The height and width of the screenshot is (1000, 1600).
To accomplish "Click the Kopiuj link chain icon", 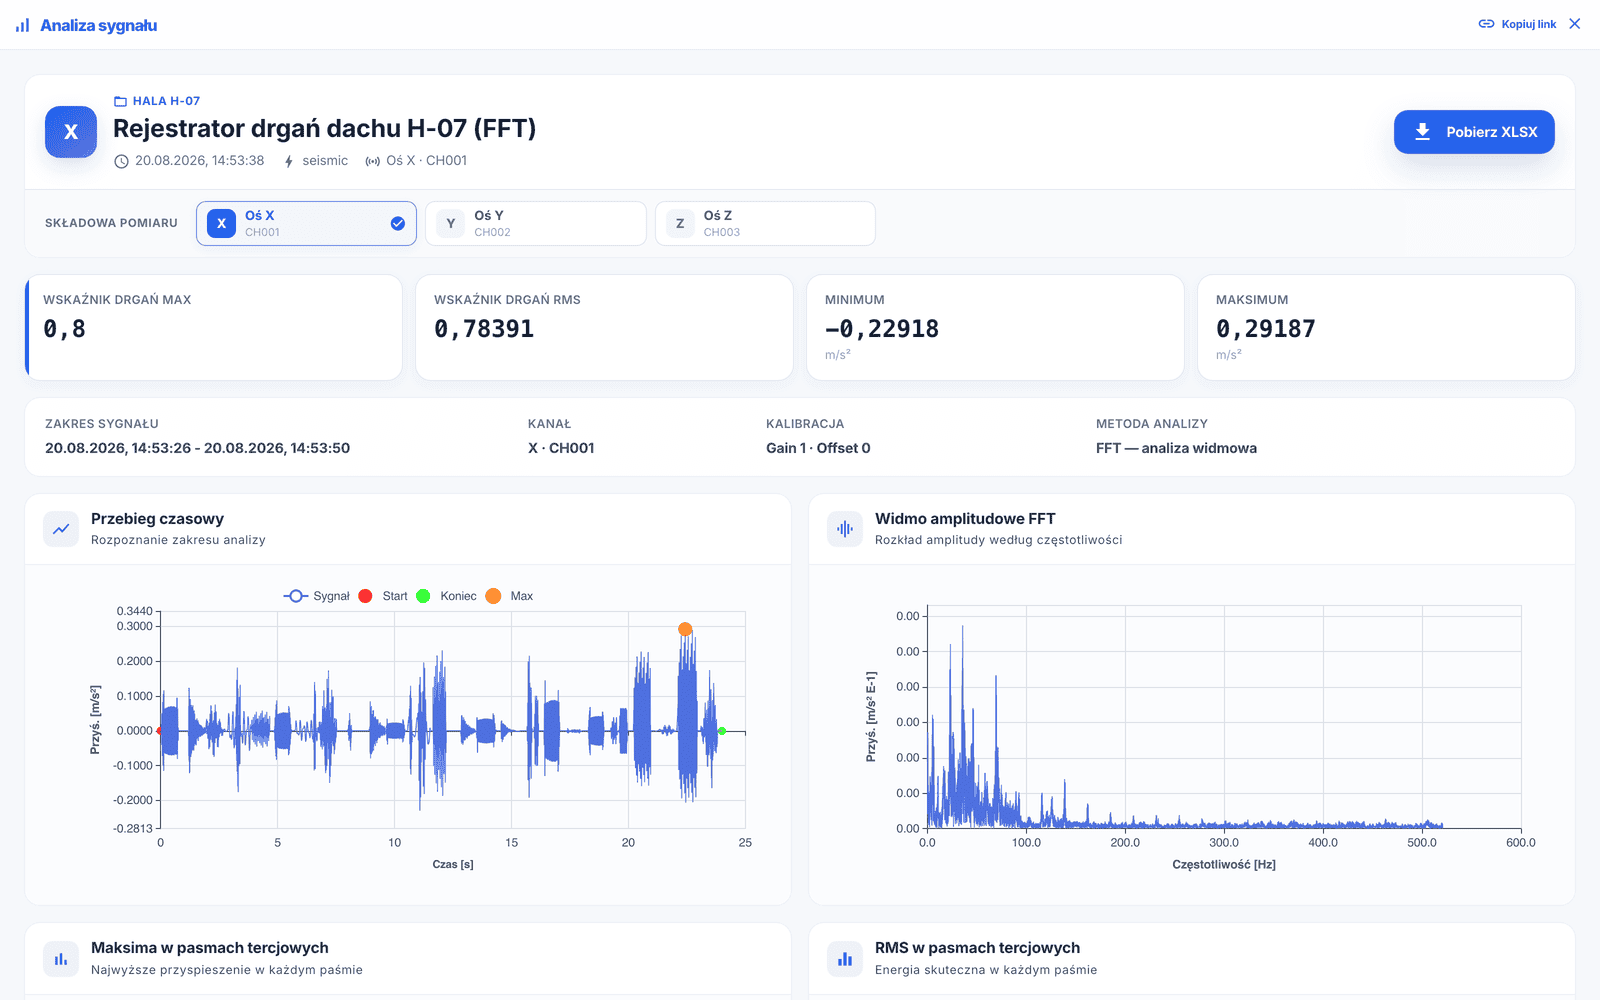I will pos(1486,24).
